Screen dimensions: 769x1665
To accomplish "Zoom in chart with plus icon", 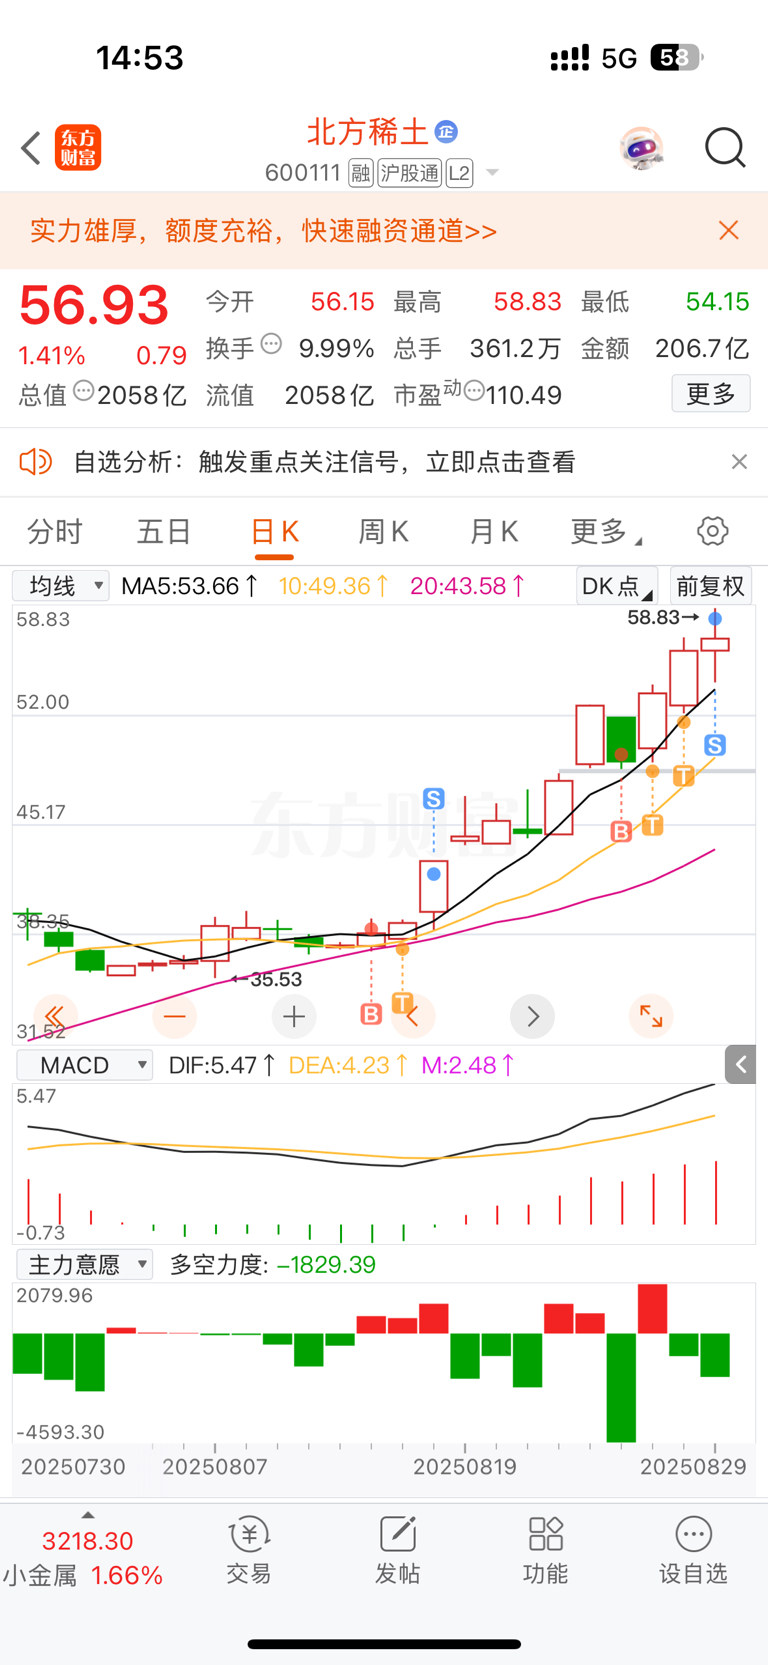I will [294, 1017].
